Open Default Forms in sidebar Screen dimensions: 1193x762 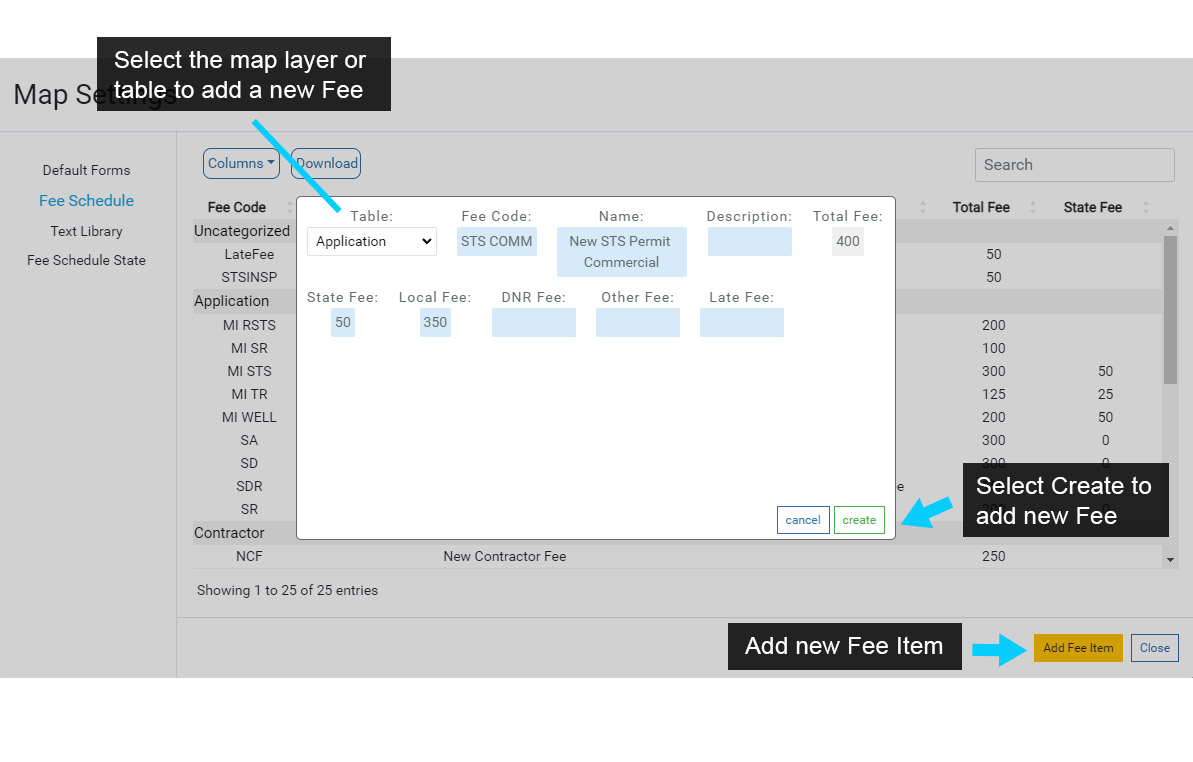tap(86, 170)
